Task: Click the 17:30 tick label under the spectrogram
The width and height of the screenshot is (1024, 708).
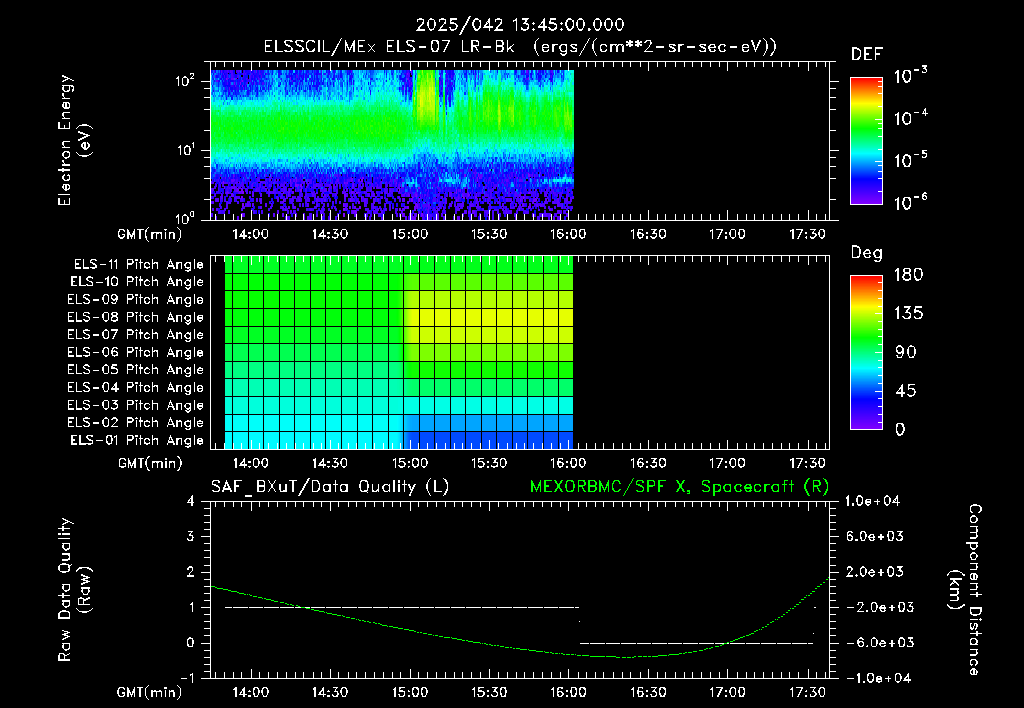Action: click(807, 234)
